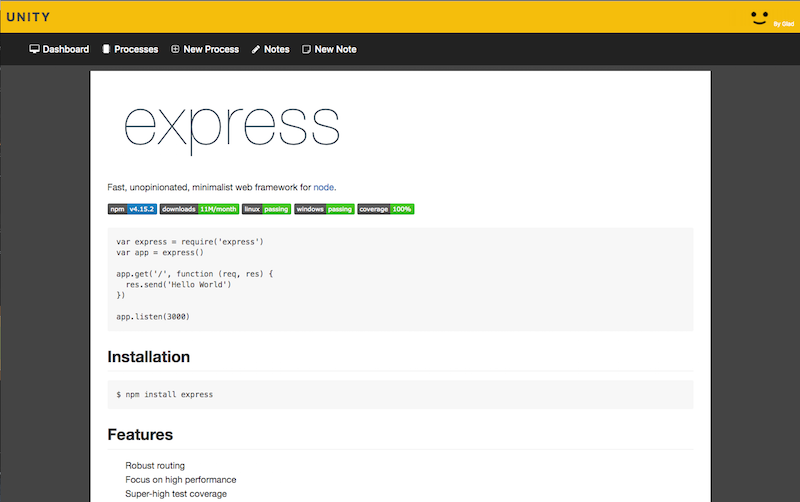Click the Notes pencil icon
Viewport: 800px width, 502px height.
coord(256,49)
